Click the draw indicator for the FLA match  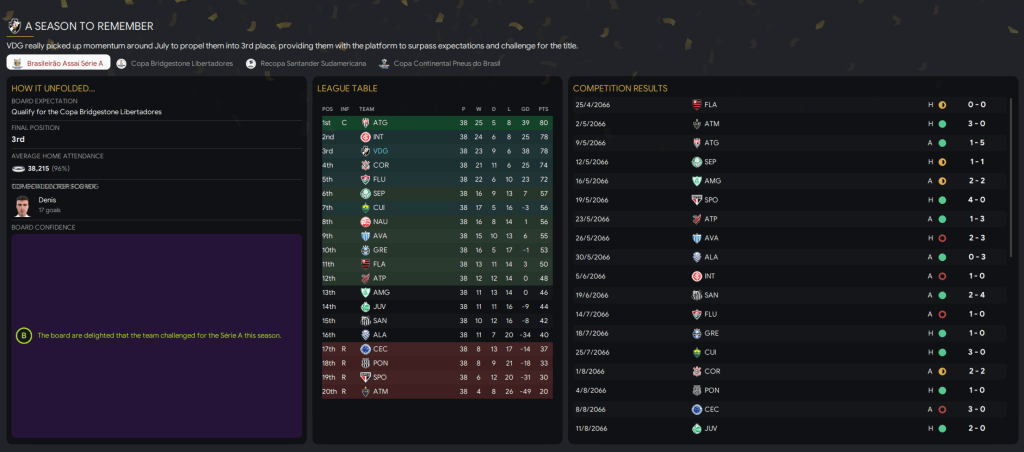942,104
